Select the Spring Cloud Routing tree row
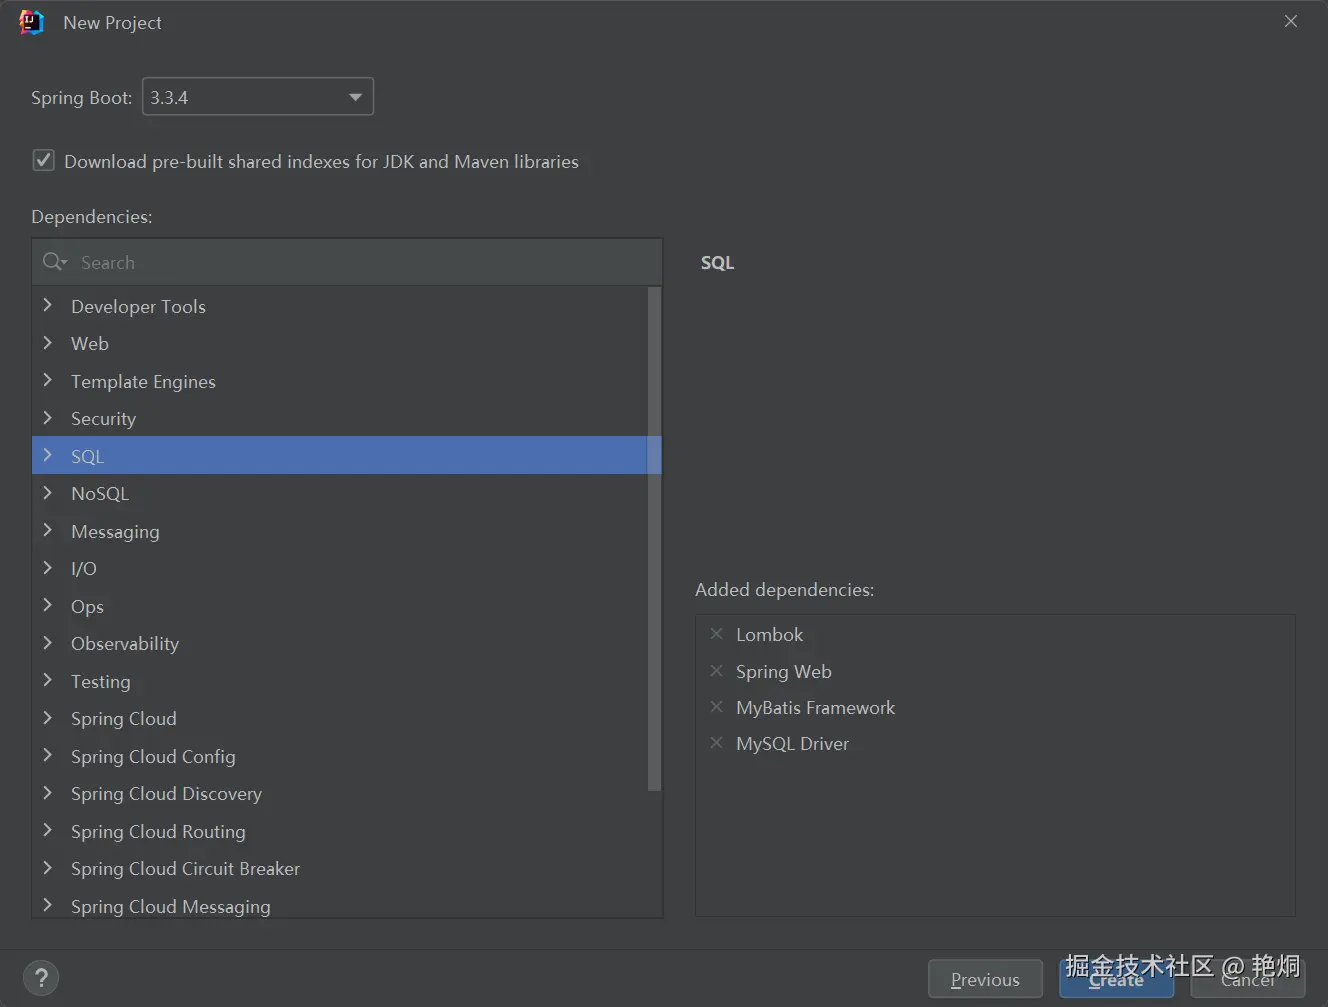Viewport: 1328px width, 1007px height. click(340, 831)
